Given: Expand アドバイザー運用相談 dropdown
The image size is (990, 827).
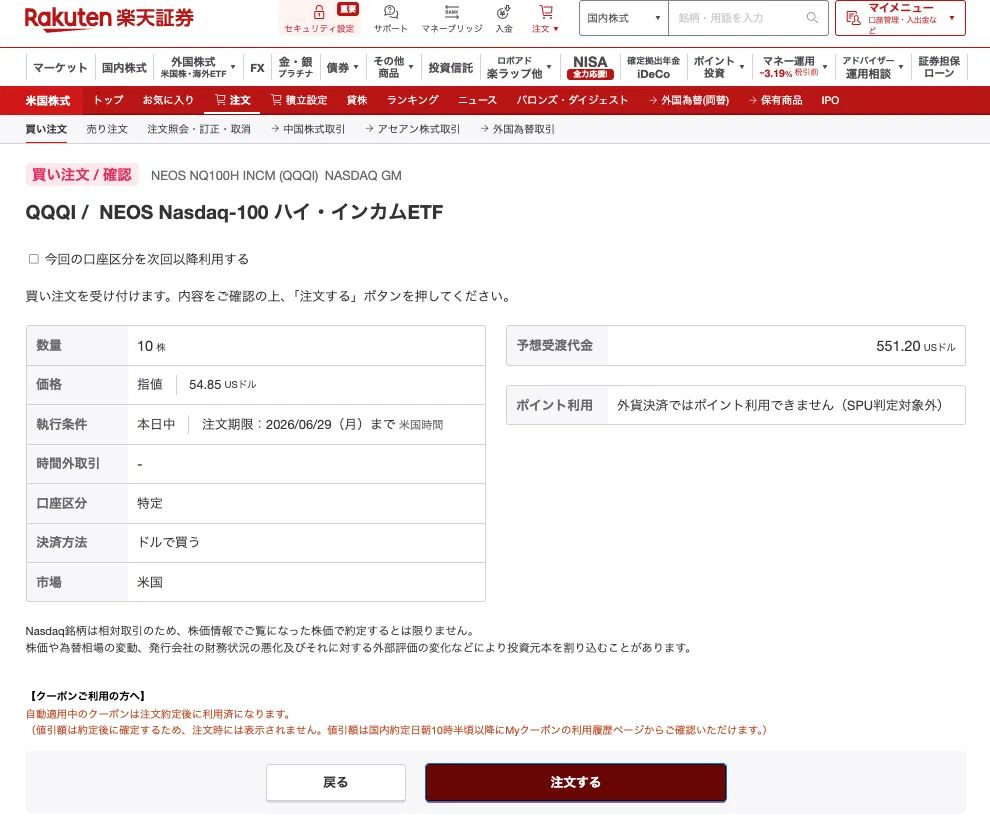Looking at the screenshot, I should (873, 68).
